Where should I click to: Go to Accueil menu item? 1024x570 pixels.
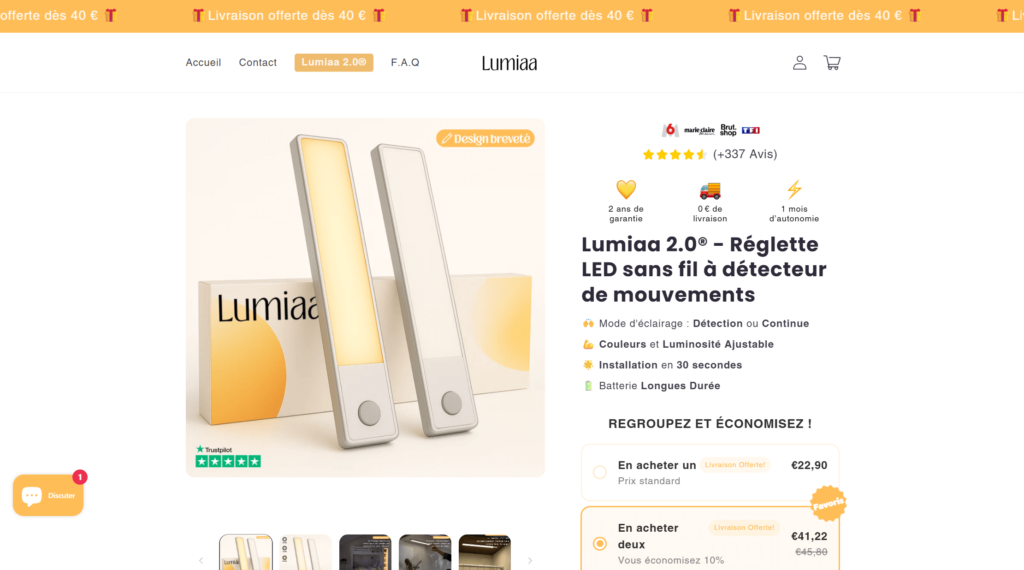[203, 63]
